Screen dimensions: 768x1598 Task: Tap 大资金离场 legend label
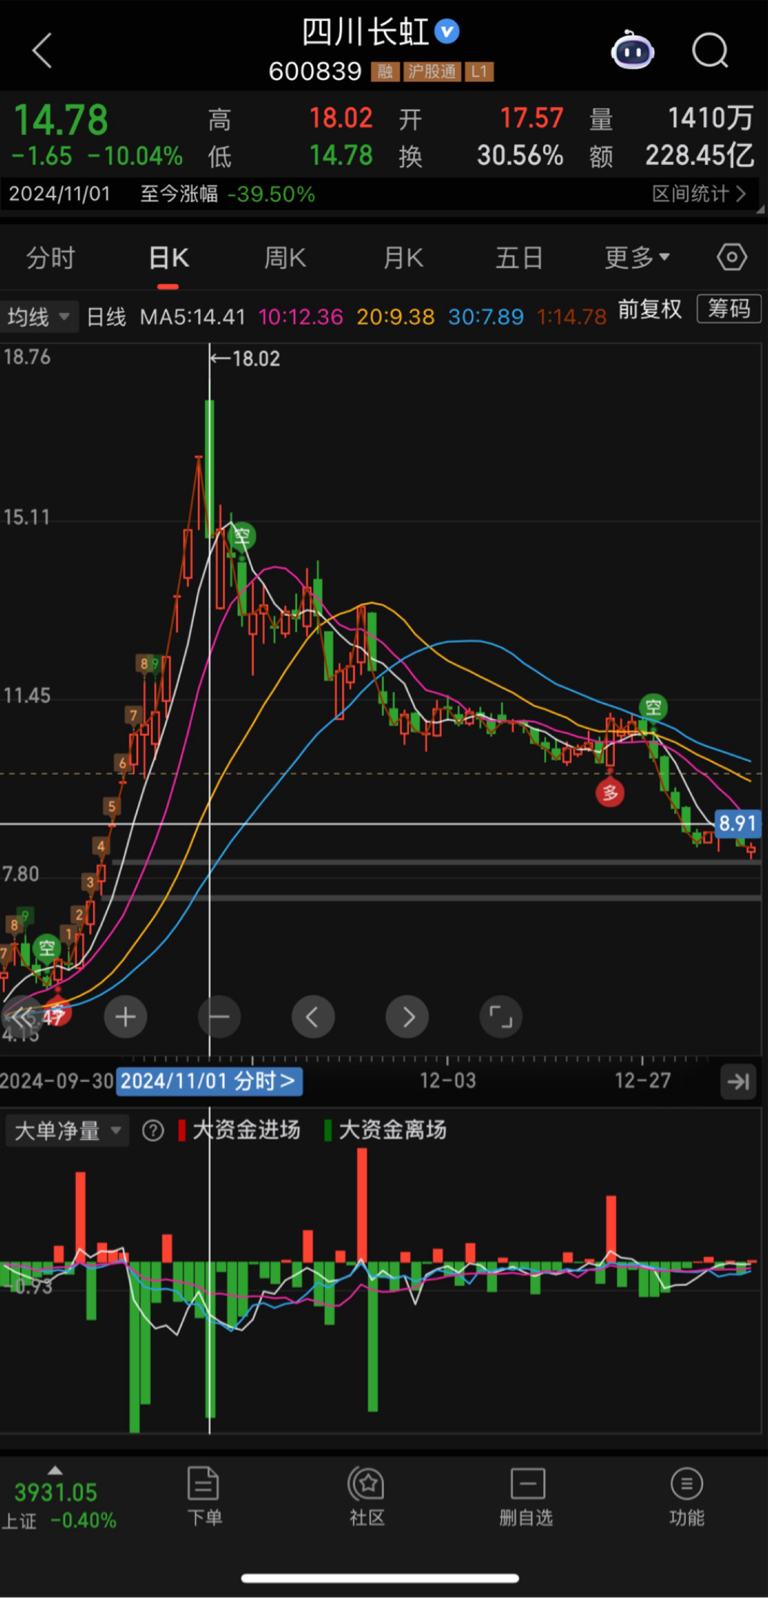pyautogui.click(x=392, y=1130)
